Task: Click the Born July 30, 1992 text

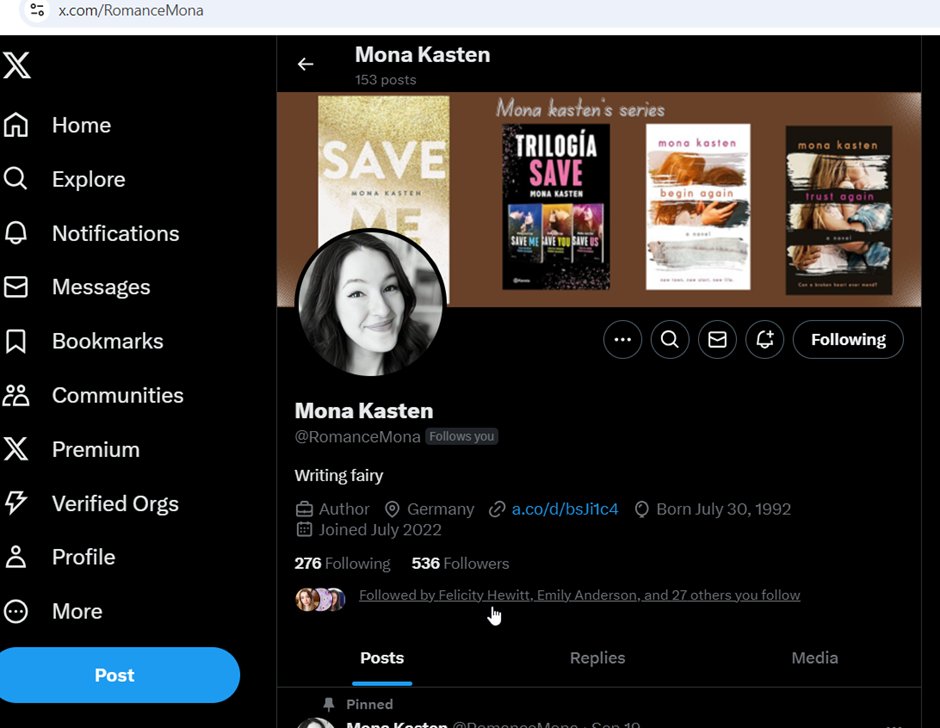Action: click(724, 509)
